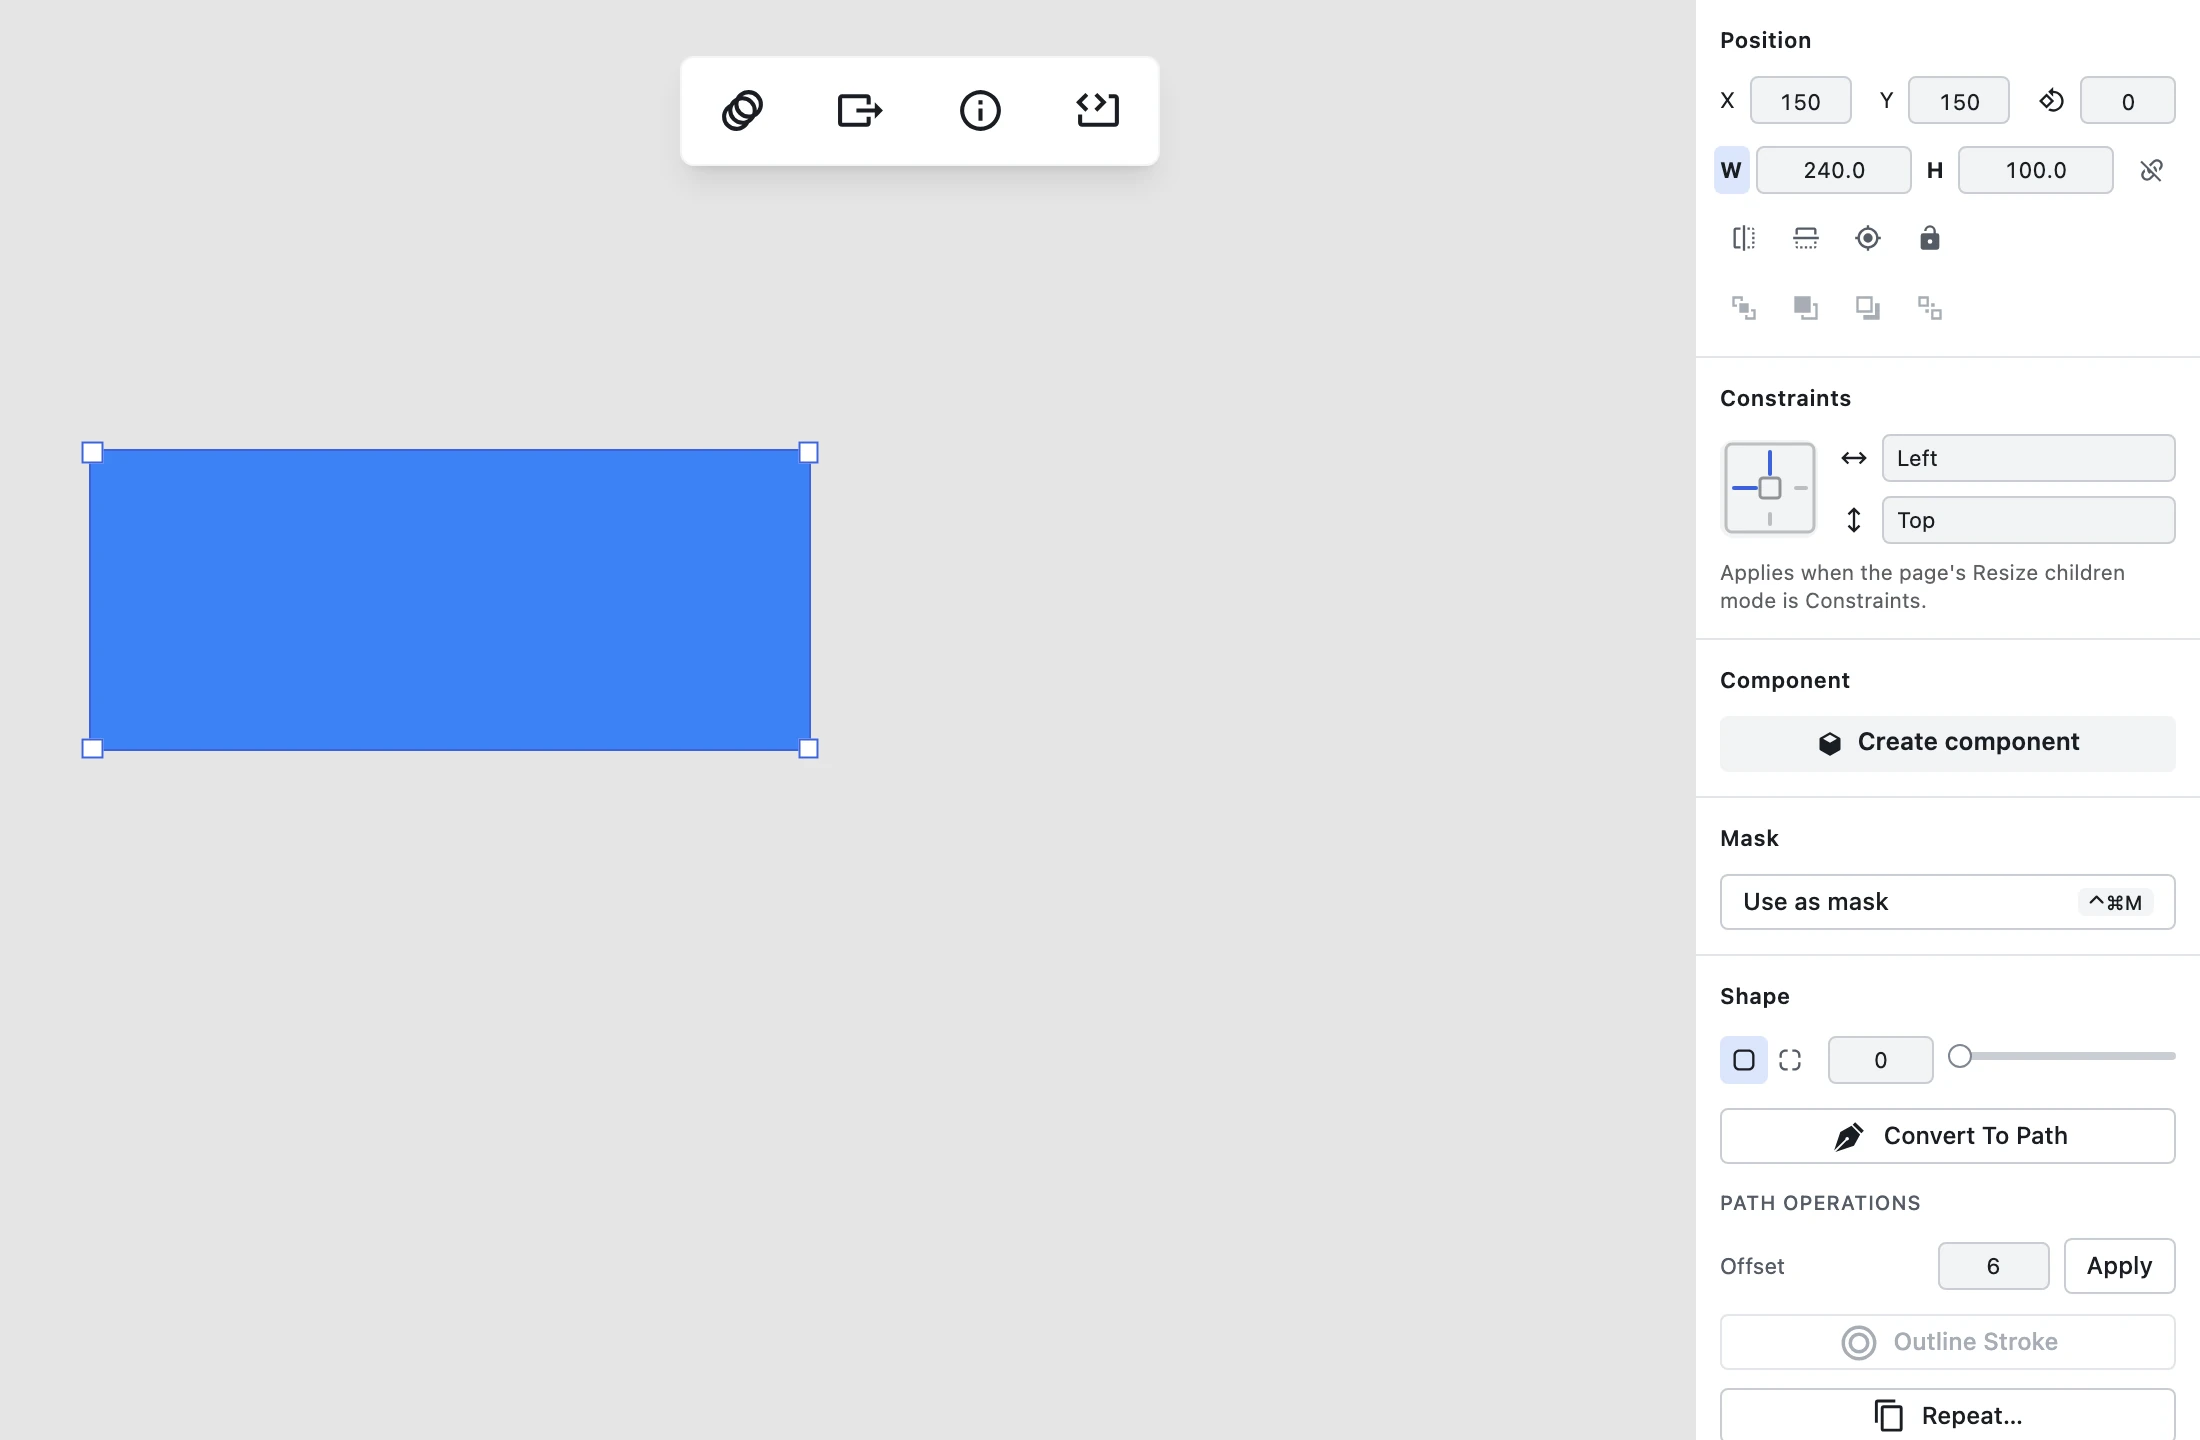This screenshot has width=2200, height=1440.
Task: Click the target center icon
Action: point(1868,238)
